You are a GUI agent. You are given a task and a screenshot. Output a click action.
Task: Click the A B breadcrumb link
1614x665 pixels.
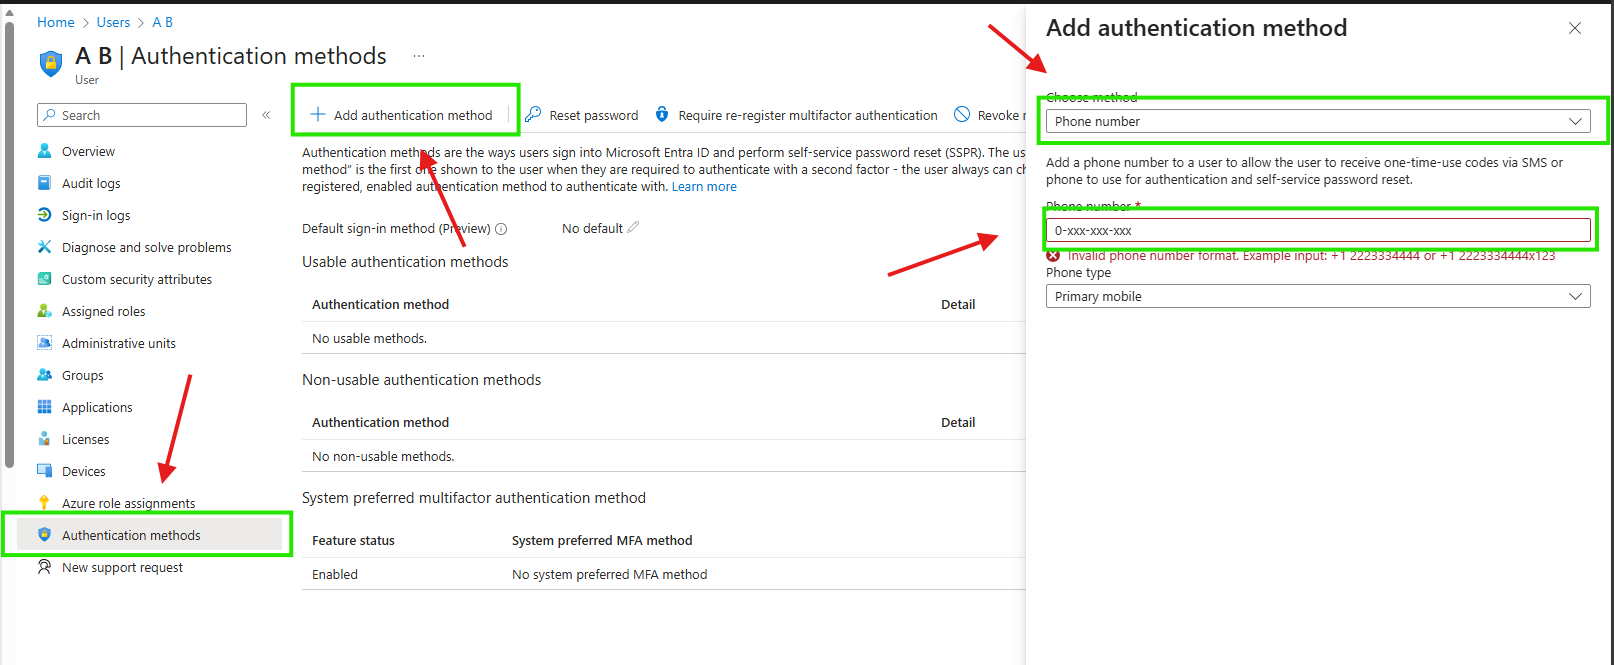point(162,22)
